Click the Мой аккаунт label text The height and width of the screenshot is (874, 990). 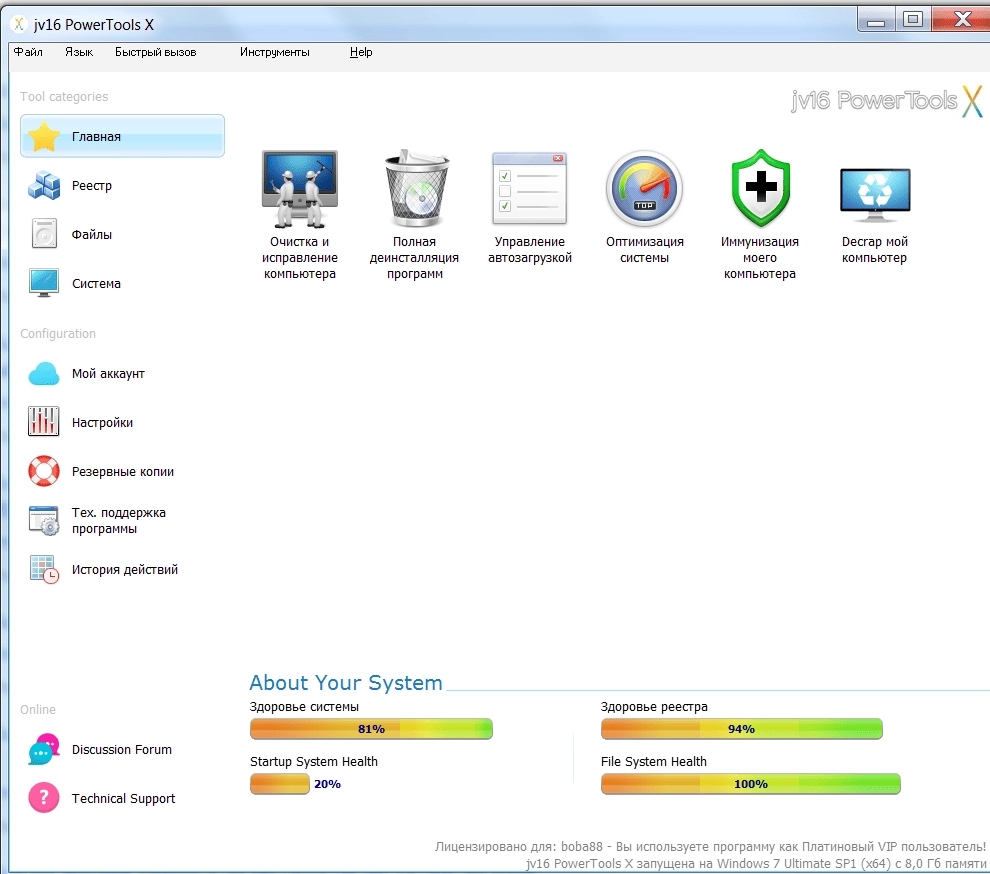(108, 374)
